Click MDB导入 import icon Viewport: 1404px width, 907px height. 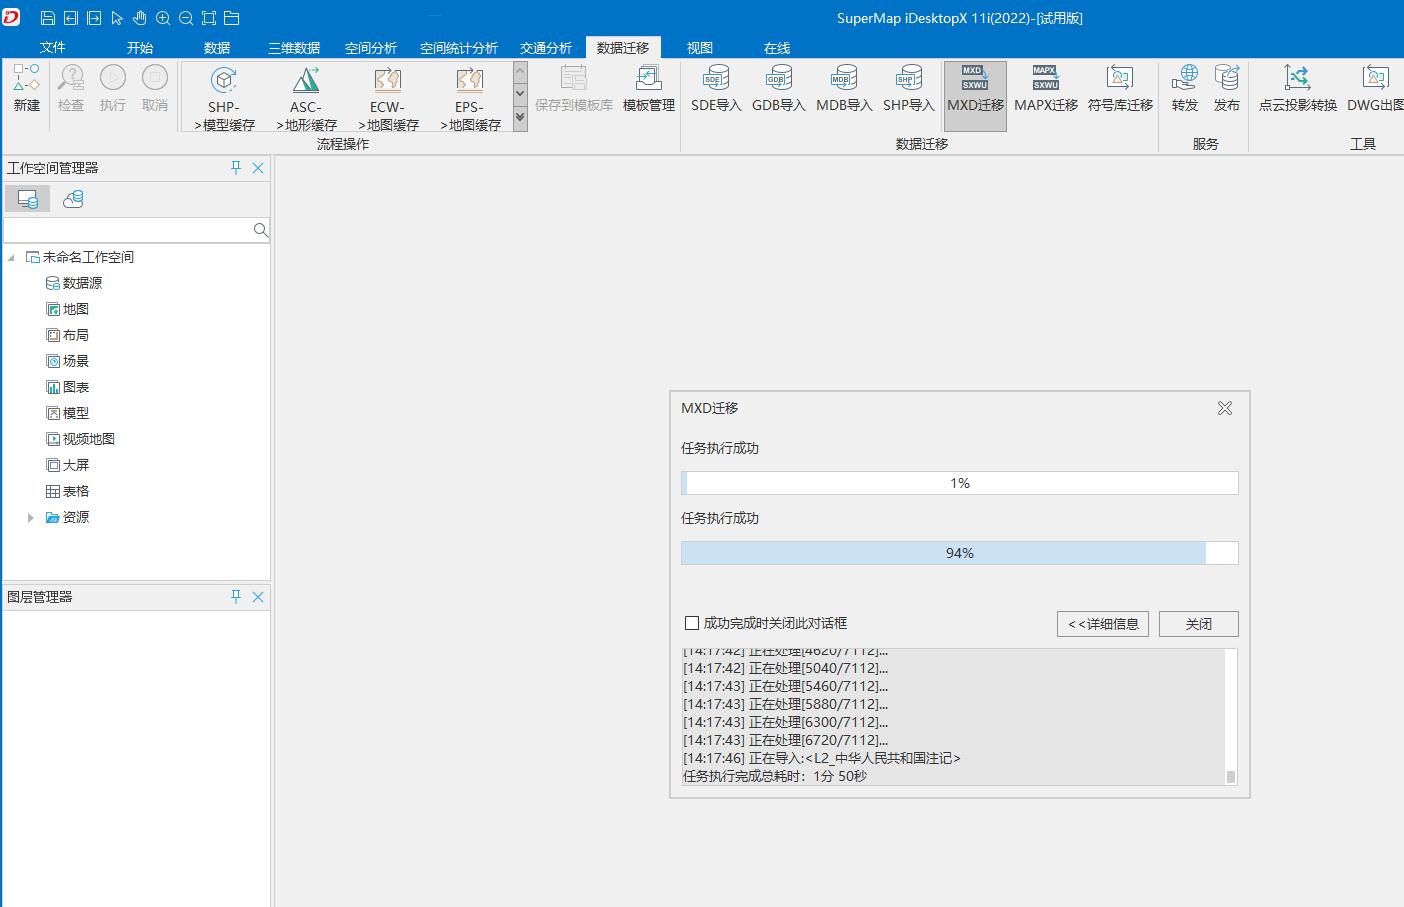coord(844,88)
